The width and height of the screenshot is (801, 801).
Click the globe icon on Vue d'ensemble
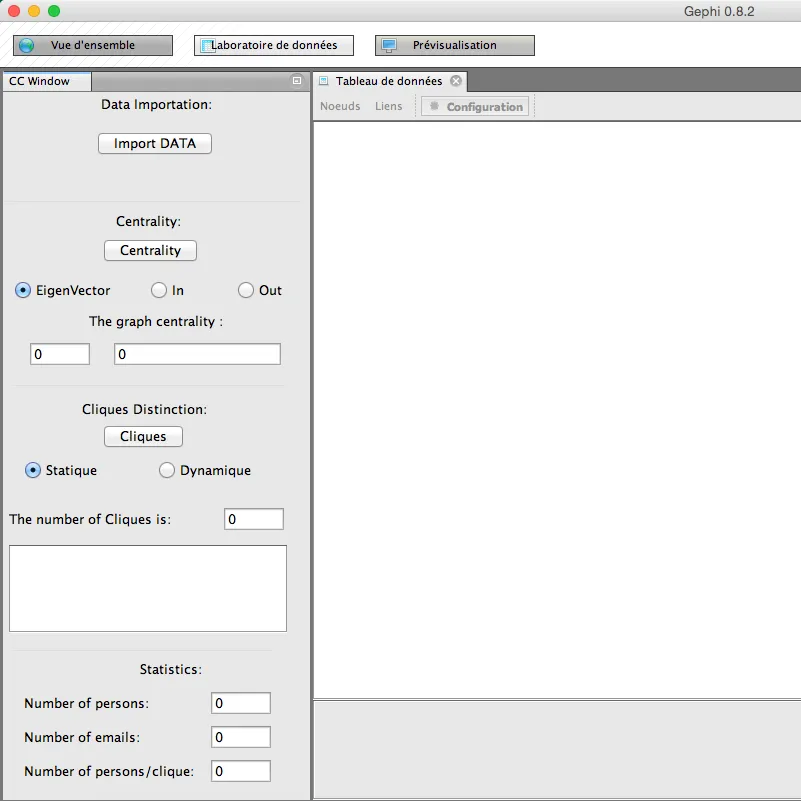tap(27, 45)
